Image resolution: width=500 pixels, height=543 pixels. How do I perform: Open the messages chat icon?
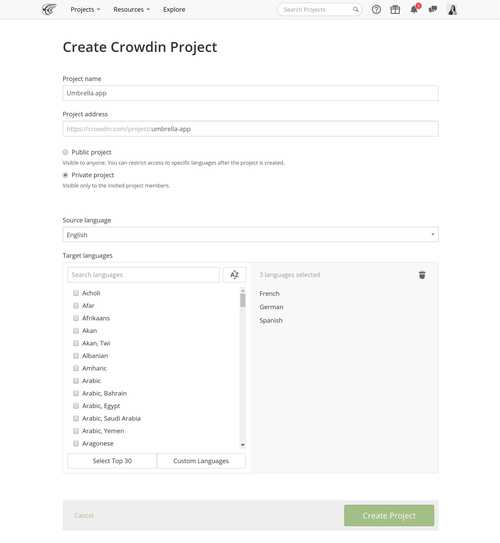433,9
